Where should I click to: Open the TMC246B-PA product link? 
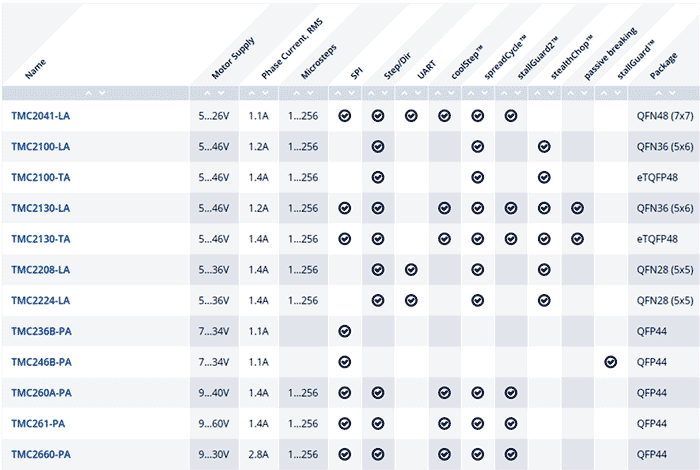[x=42, y=362]
